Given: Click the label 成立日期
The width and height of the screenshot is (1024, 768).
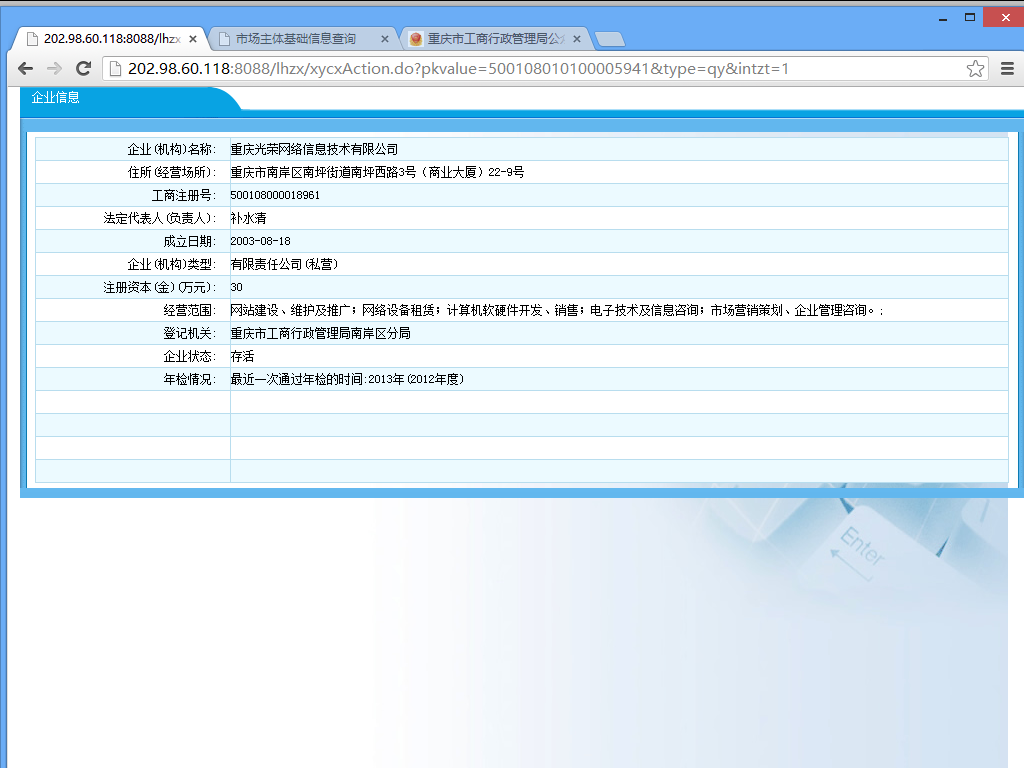Looking at the screenshot, I should coord(189,241).
